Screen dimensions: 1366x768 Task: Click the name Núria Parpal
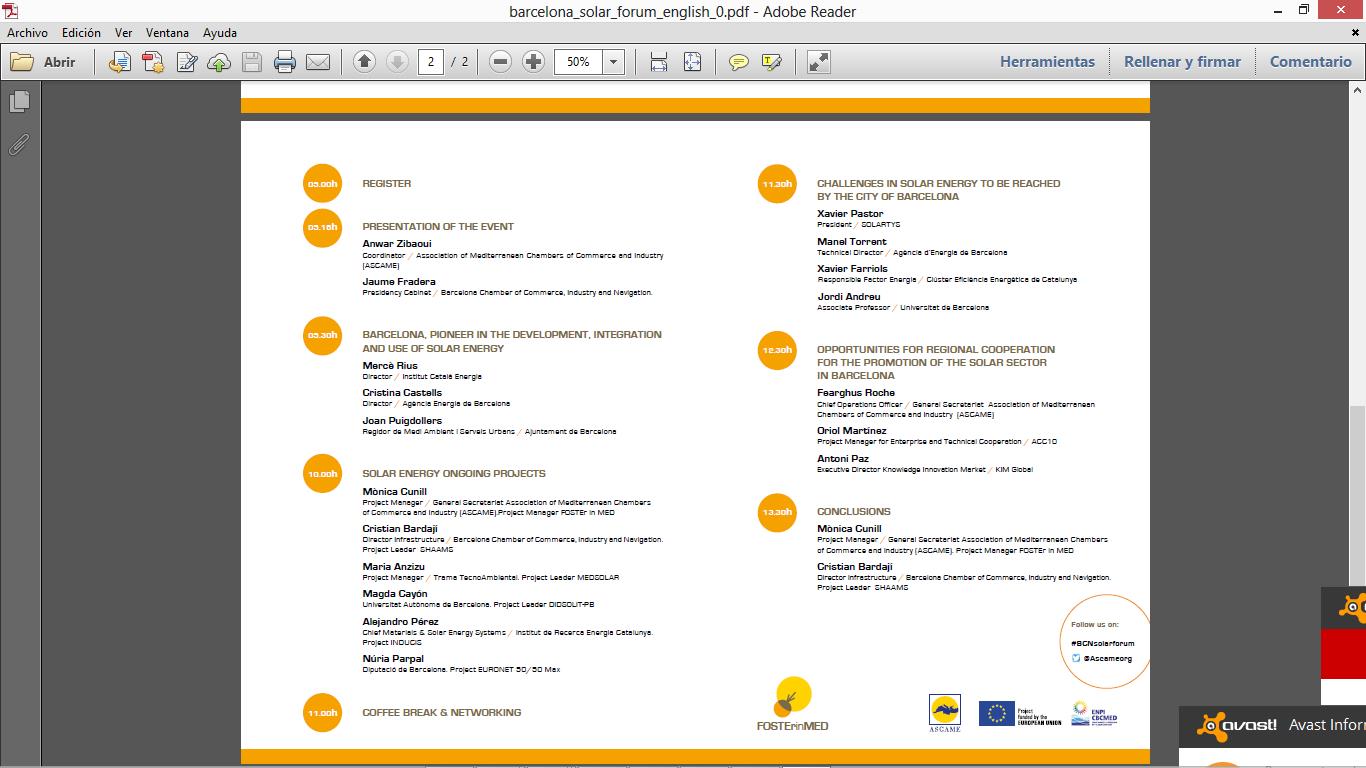point(393,659)
